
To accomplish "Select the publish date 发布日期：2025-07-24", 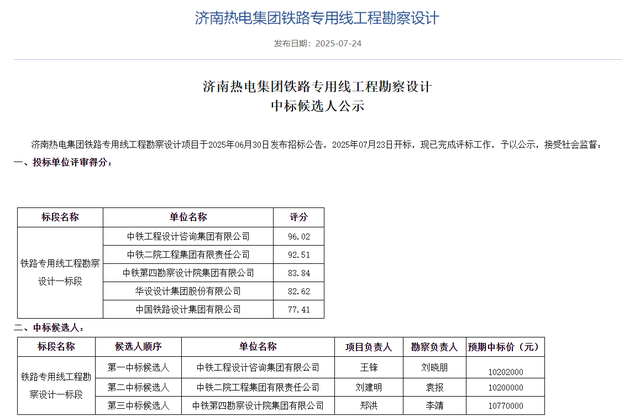I will [x=318, y=44].
